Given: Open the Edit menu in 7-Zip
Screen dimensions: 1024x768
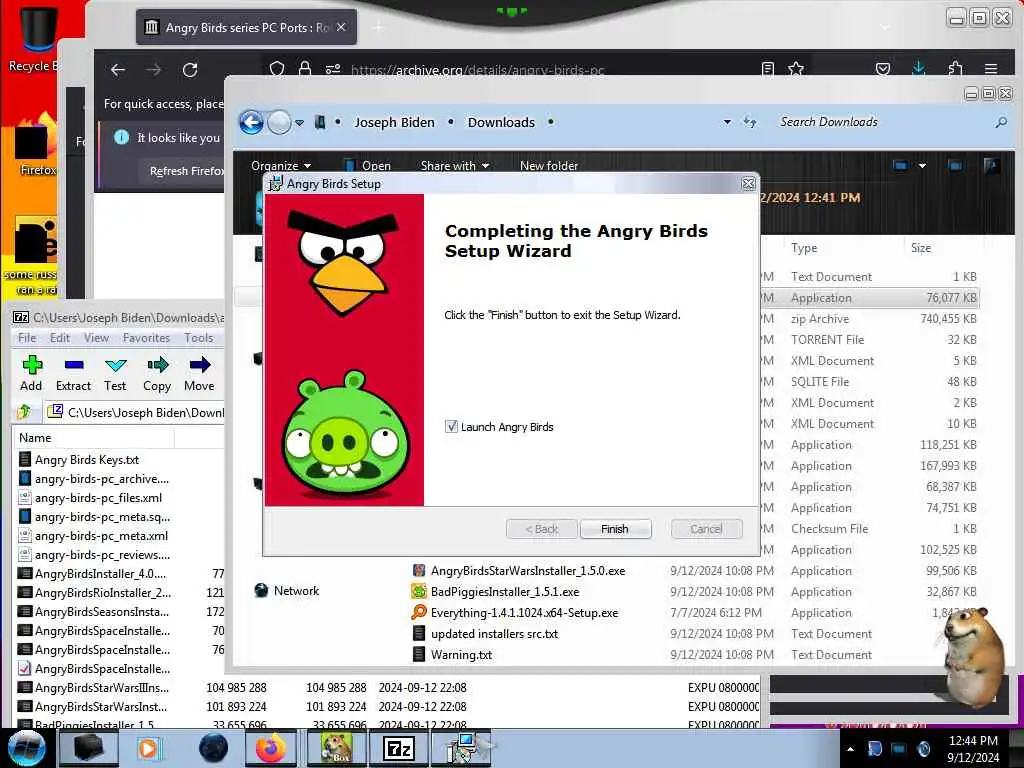Looking at the screenshot, I should click(59, 338).
